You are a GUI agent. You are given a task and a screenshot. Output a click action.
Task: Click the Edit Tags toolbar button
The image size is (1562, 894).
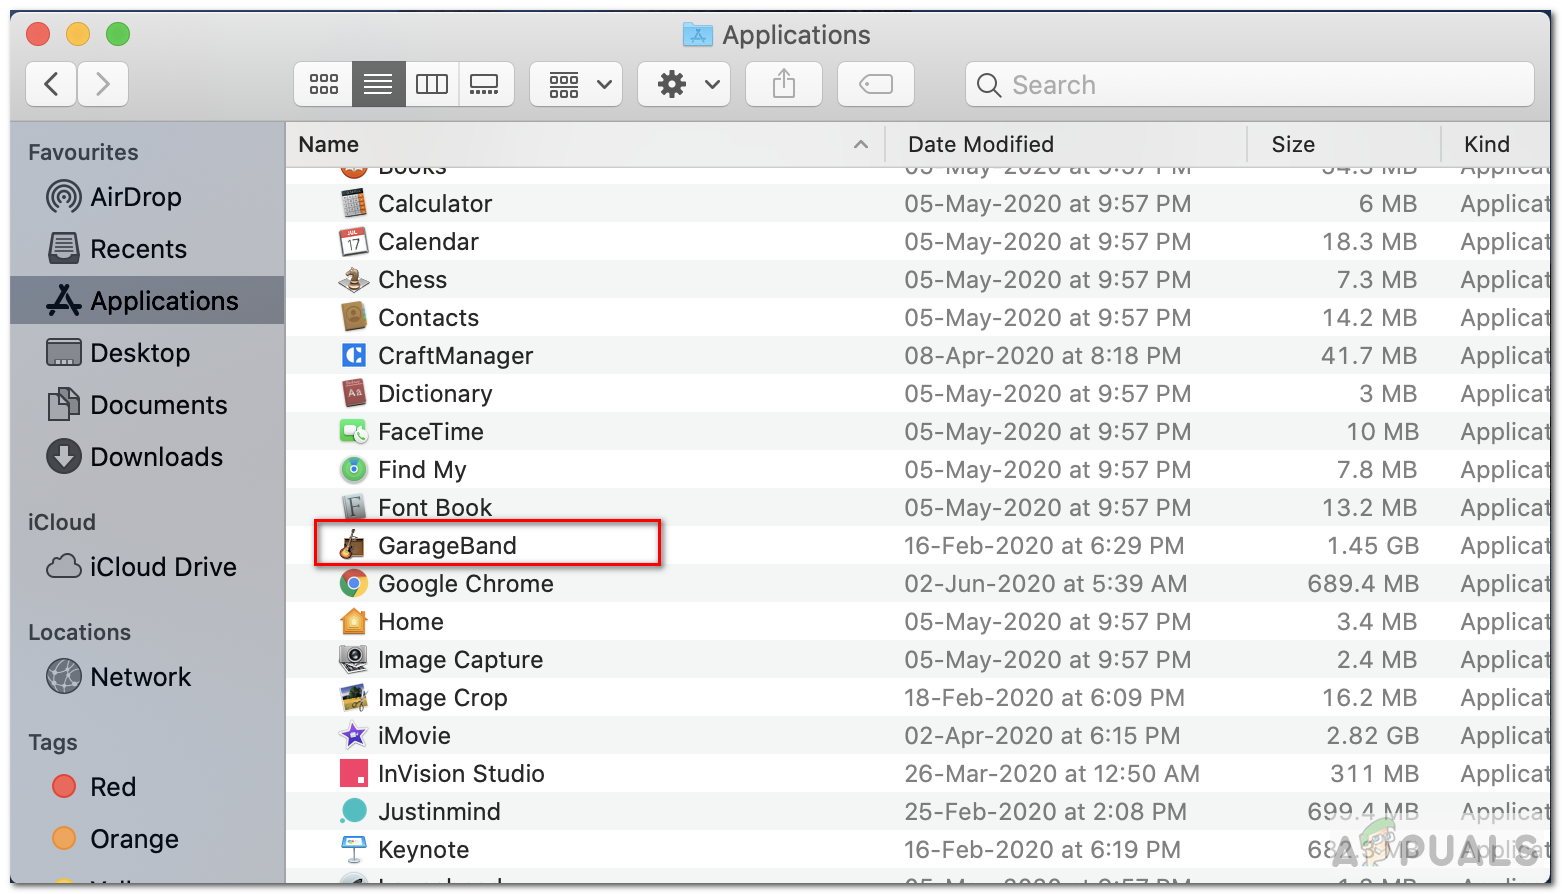click(876, 84)
